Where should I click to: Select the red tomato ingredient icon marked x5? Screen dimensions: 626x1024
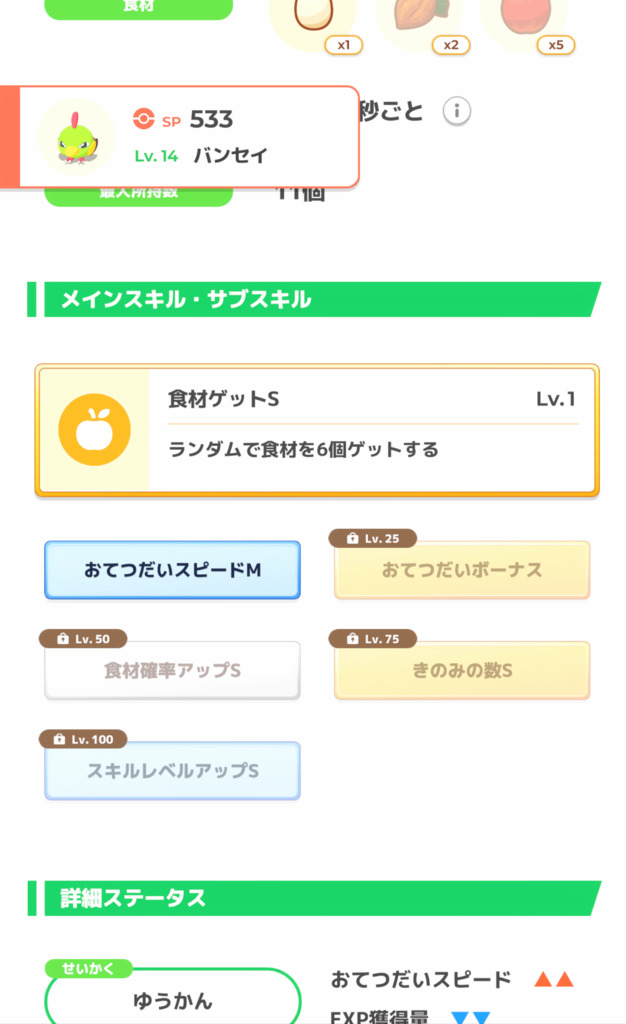523,16
